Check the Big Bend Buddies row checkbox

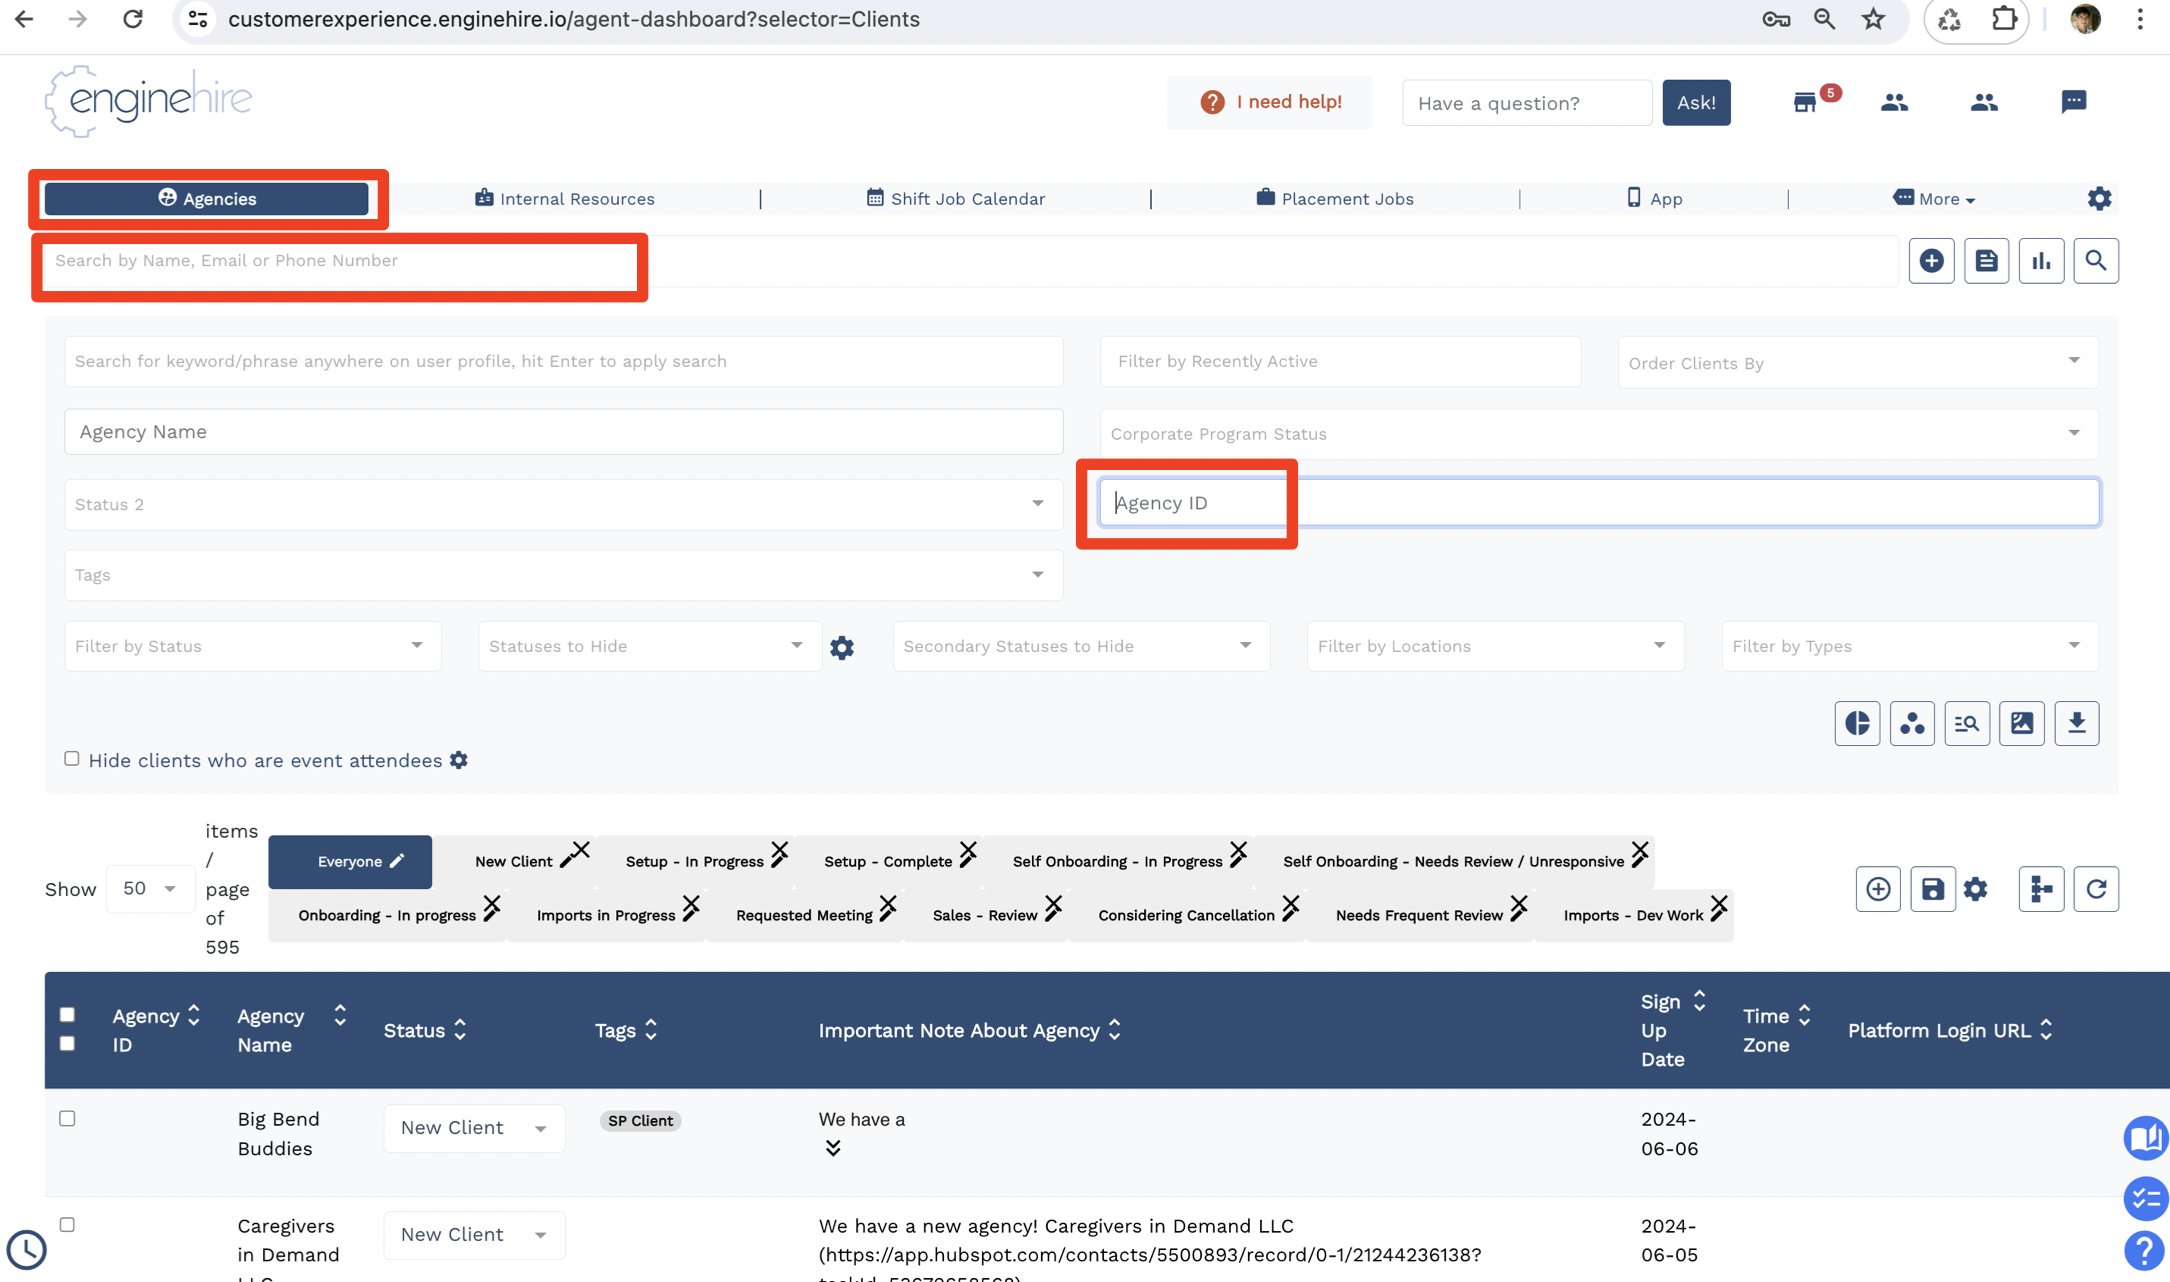67,1118
